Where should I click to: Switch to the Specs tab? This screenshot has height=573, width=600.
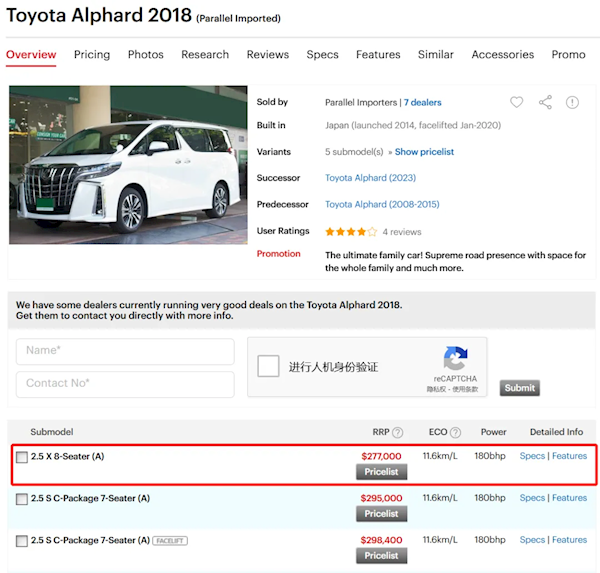(323, 55)
